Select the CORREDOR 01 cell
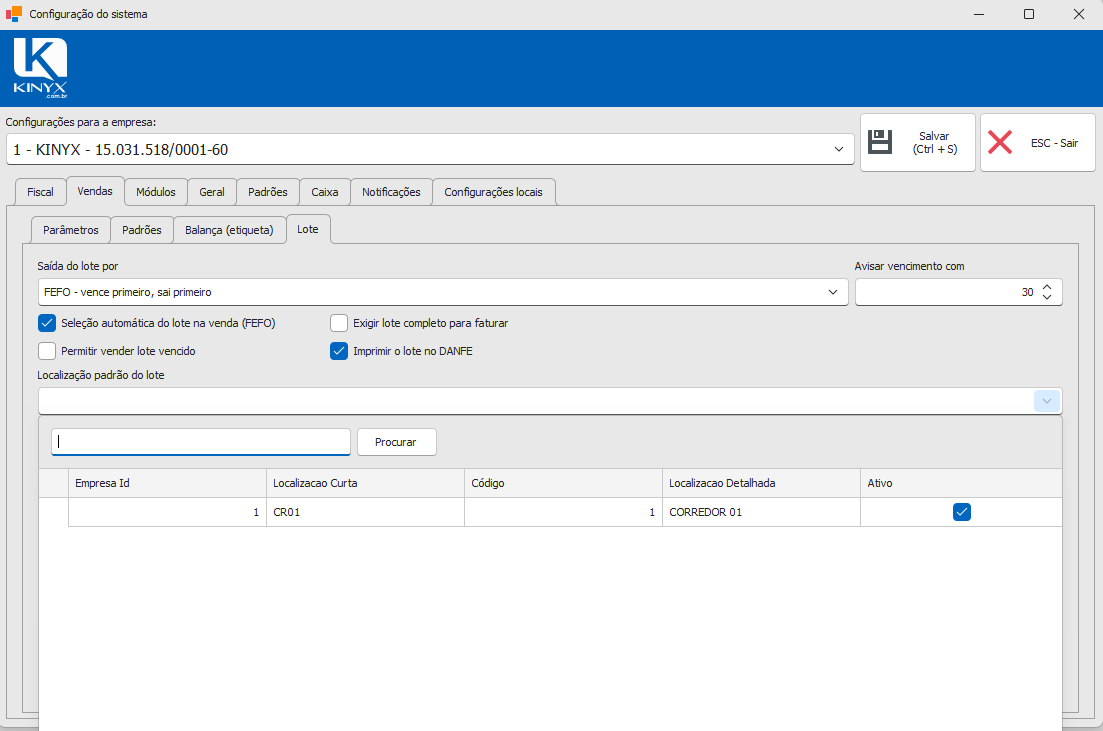1103x731 pixels. coord(761,512)
